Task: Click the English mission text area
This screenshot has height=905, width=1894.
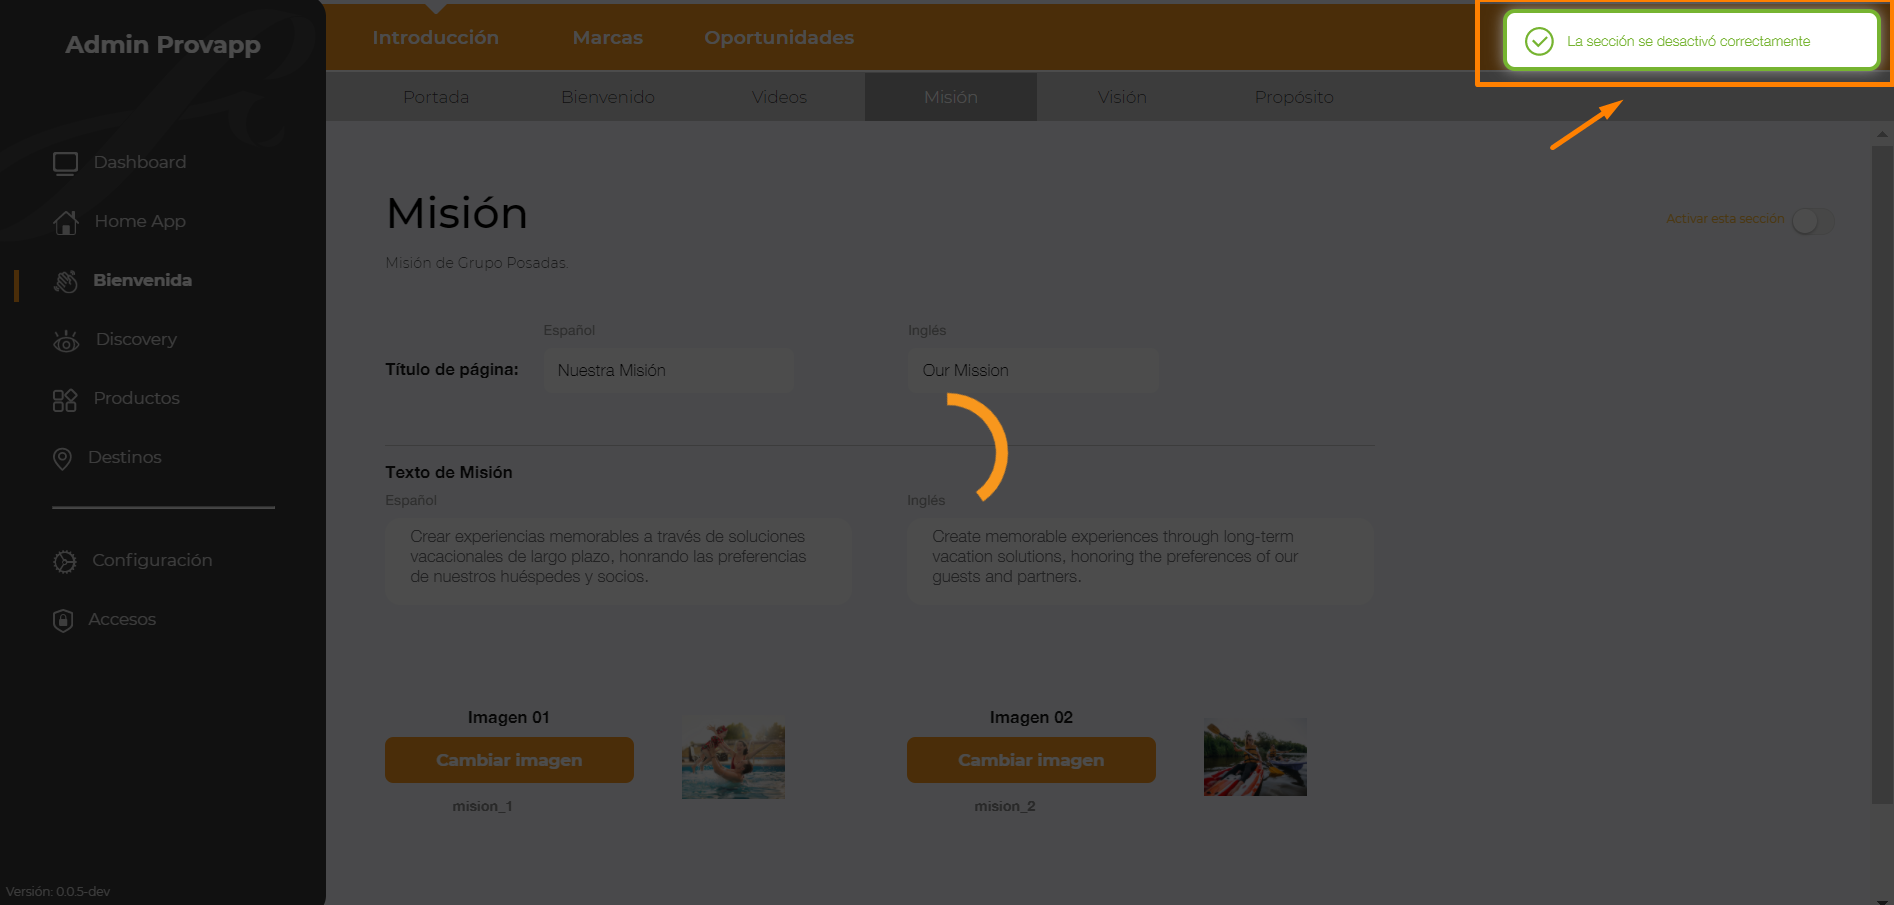Action: [1140, 560]
